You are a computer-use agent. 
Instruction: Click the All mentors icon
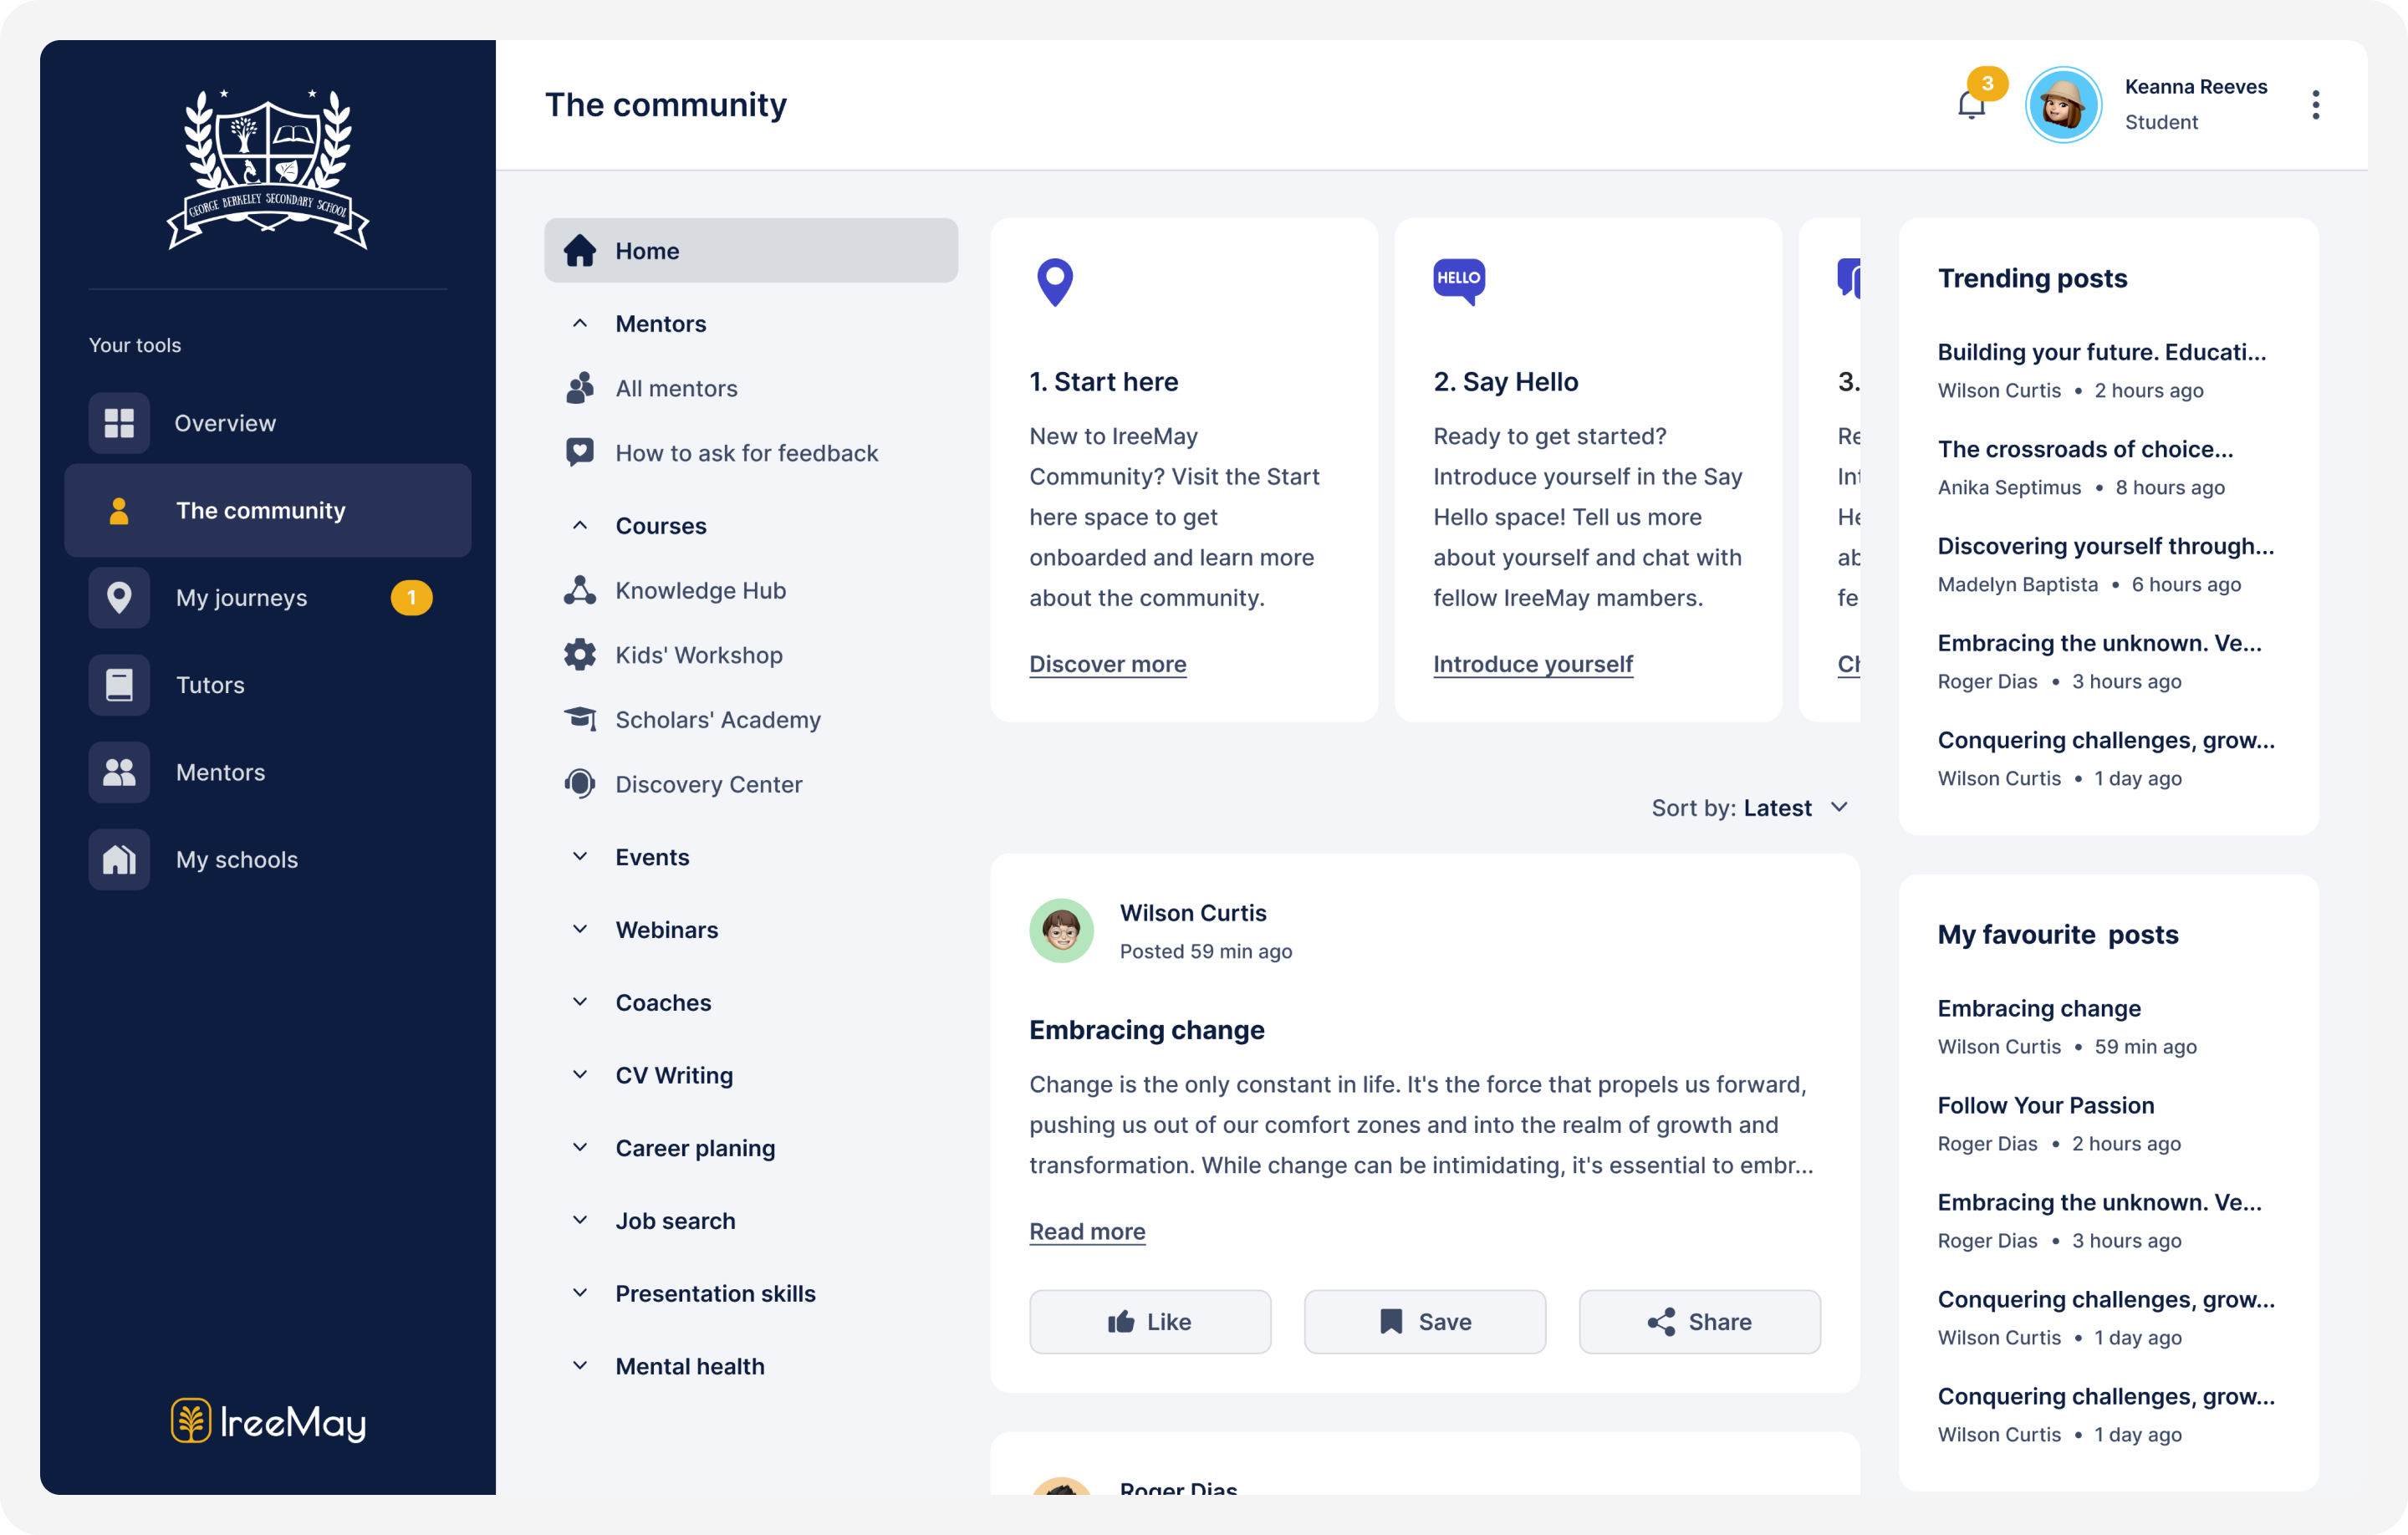580,388
